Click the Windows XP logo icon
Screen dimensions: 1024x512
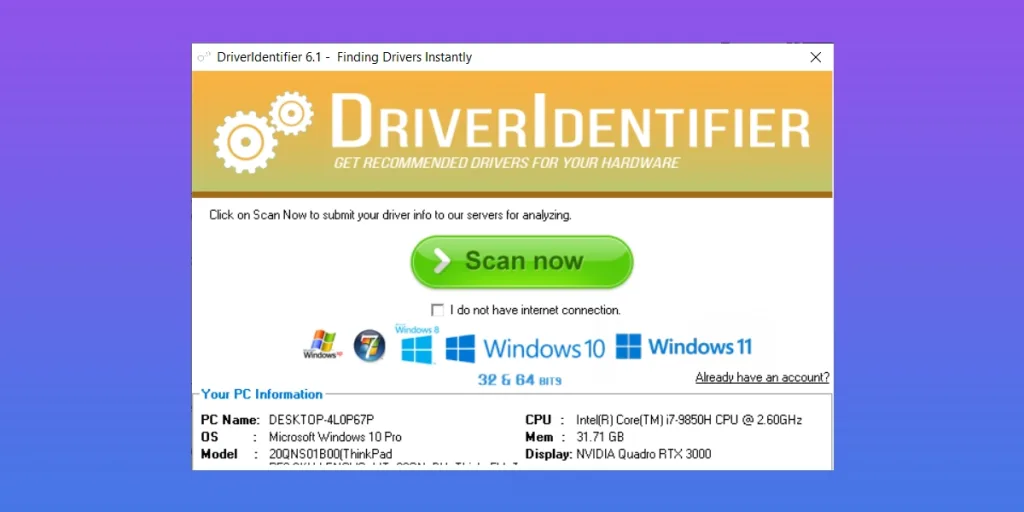(320, 345)
